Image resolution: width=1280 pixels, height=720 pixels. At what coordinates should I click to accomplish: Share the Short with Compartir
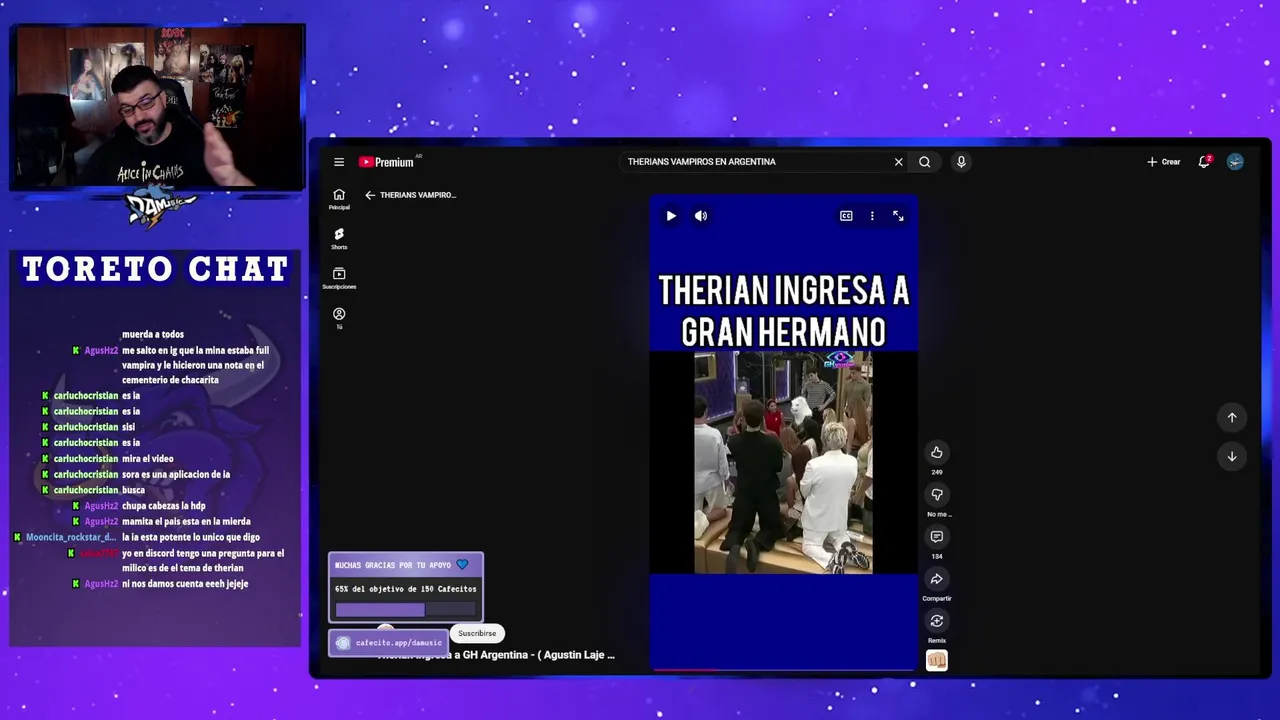(937, 579)
